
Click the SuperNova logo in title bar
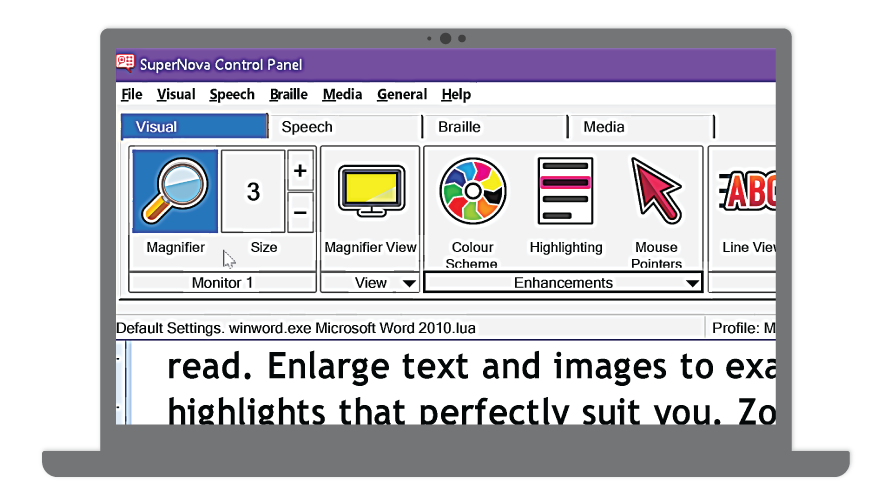125,63
